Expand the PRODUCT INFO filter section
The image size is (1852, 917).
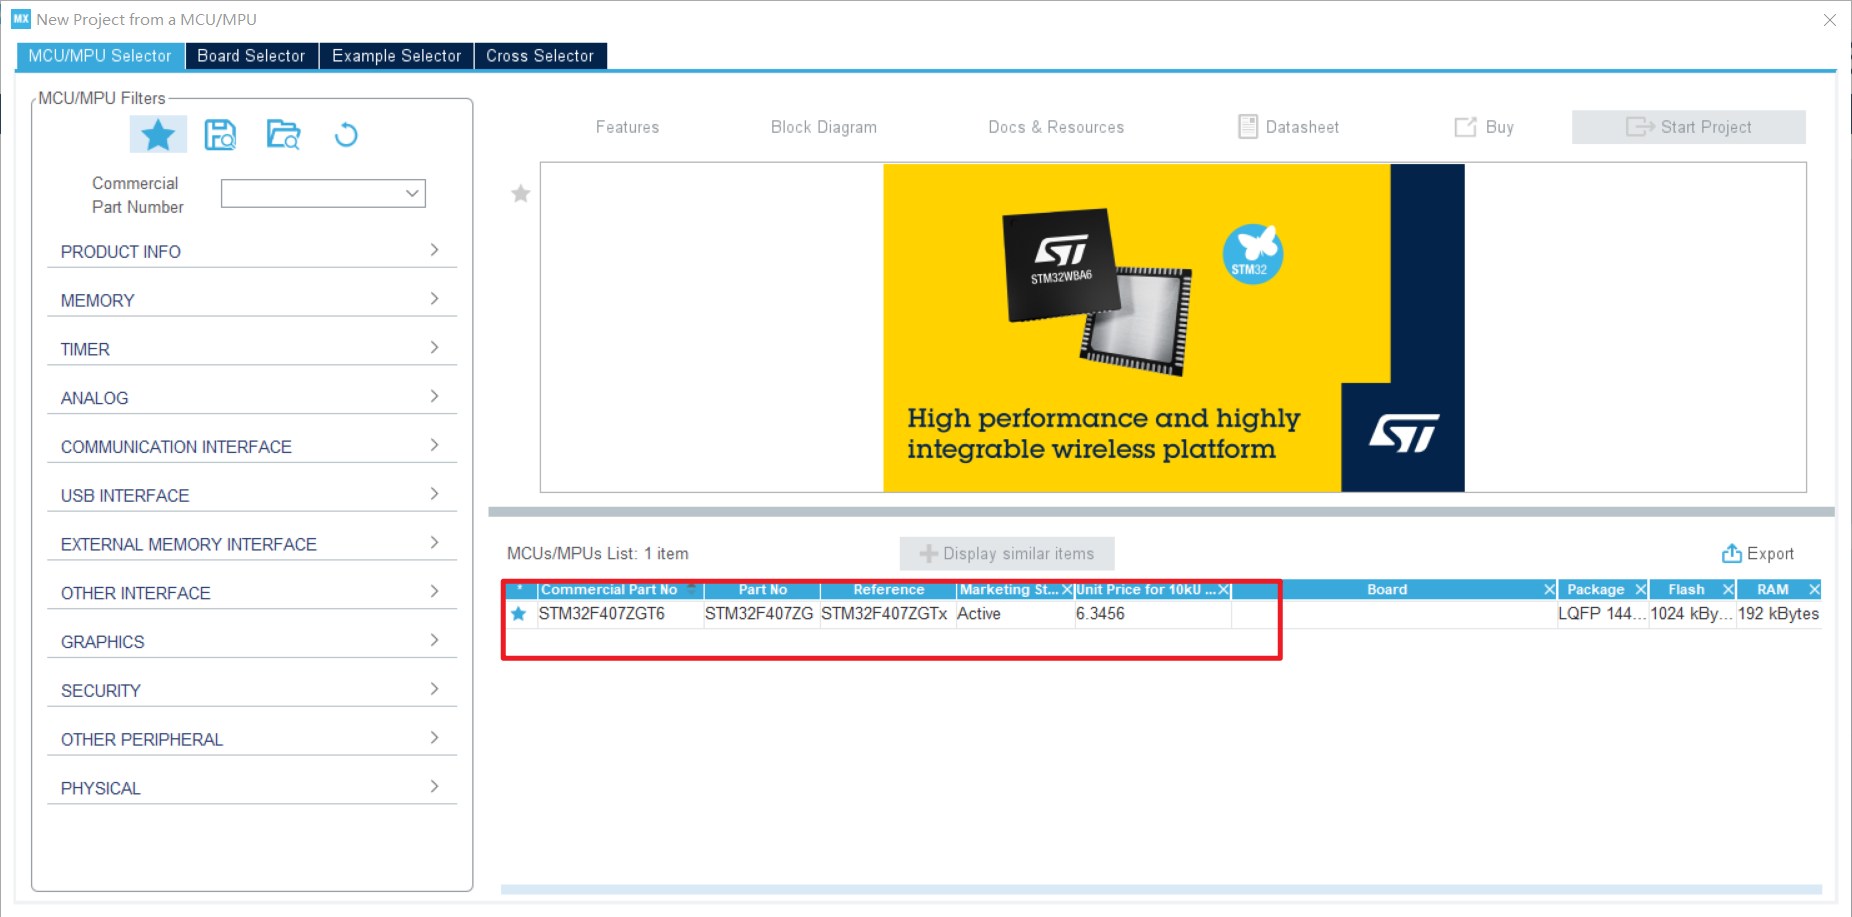click(x=252, y=251)
